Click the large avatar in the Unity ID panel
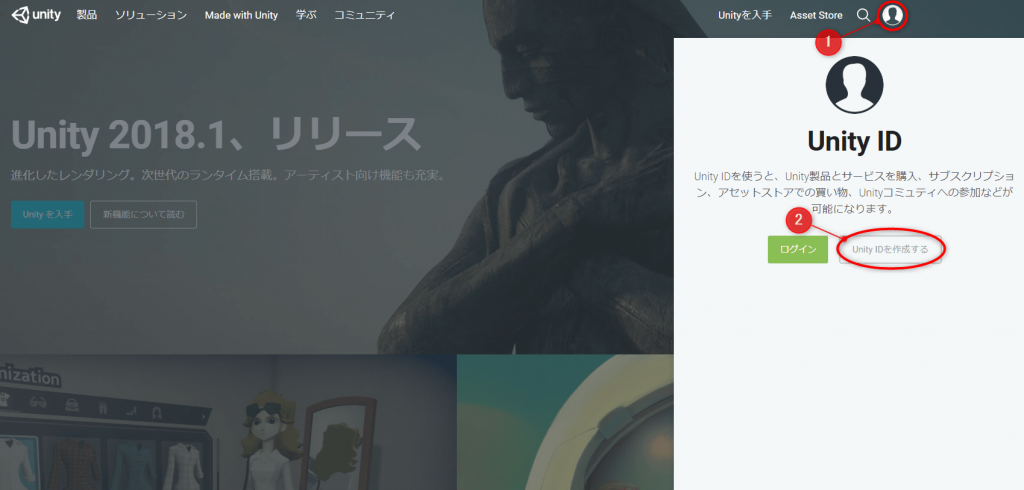The height and width of the screenshot is (490, 1024). tap(853, 85)
